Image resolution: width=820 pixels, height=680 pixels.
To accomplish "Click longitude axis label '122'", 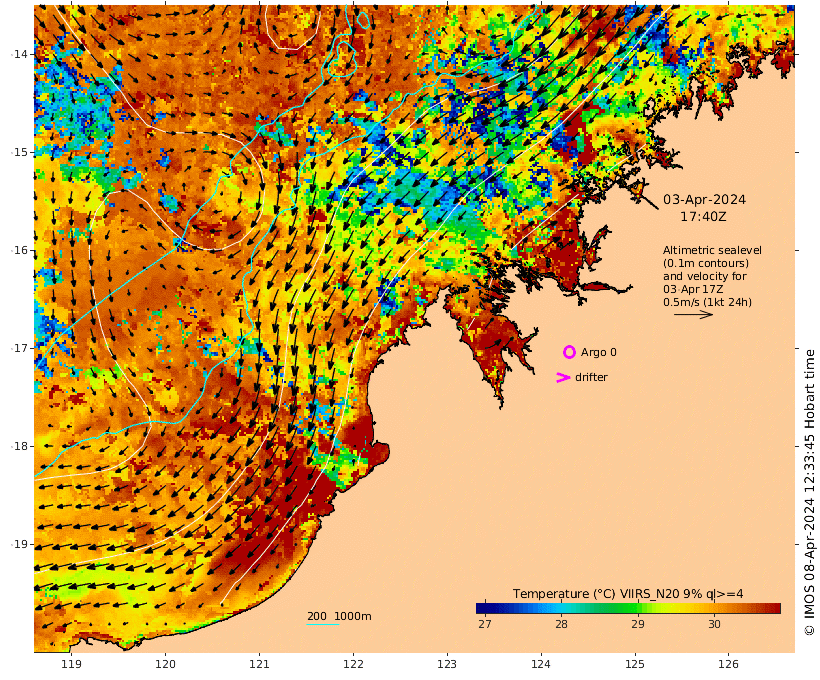I will point(353,664).
